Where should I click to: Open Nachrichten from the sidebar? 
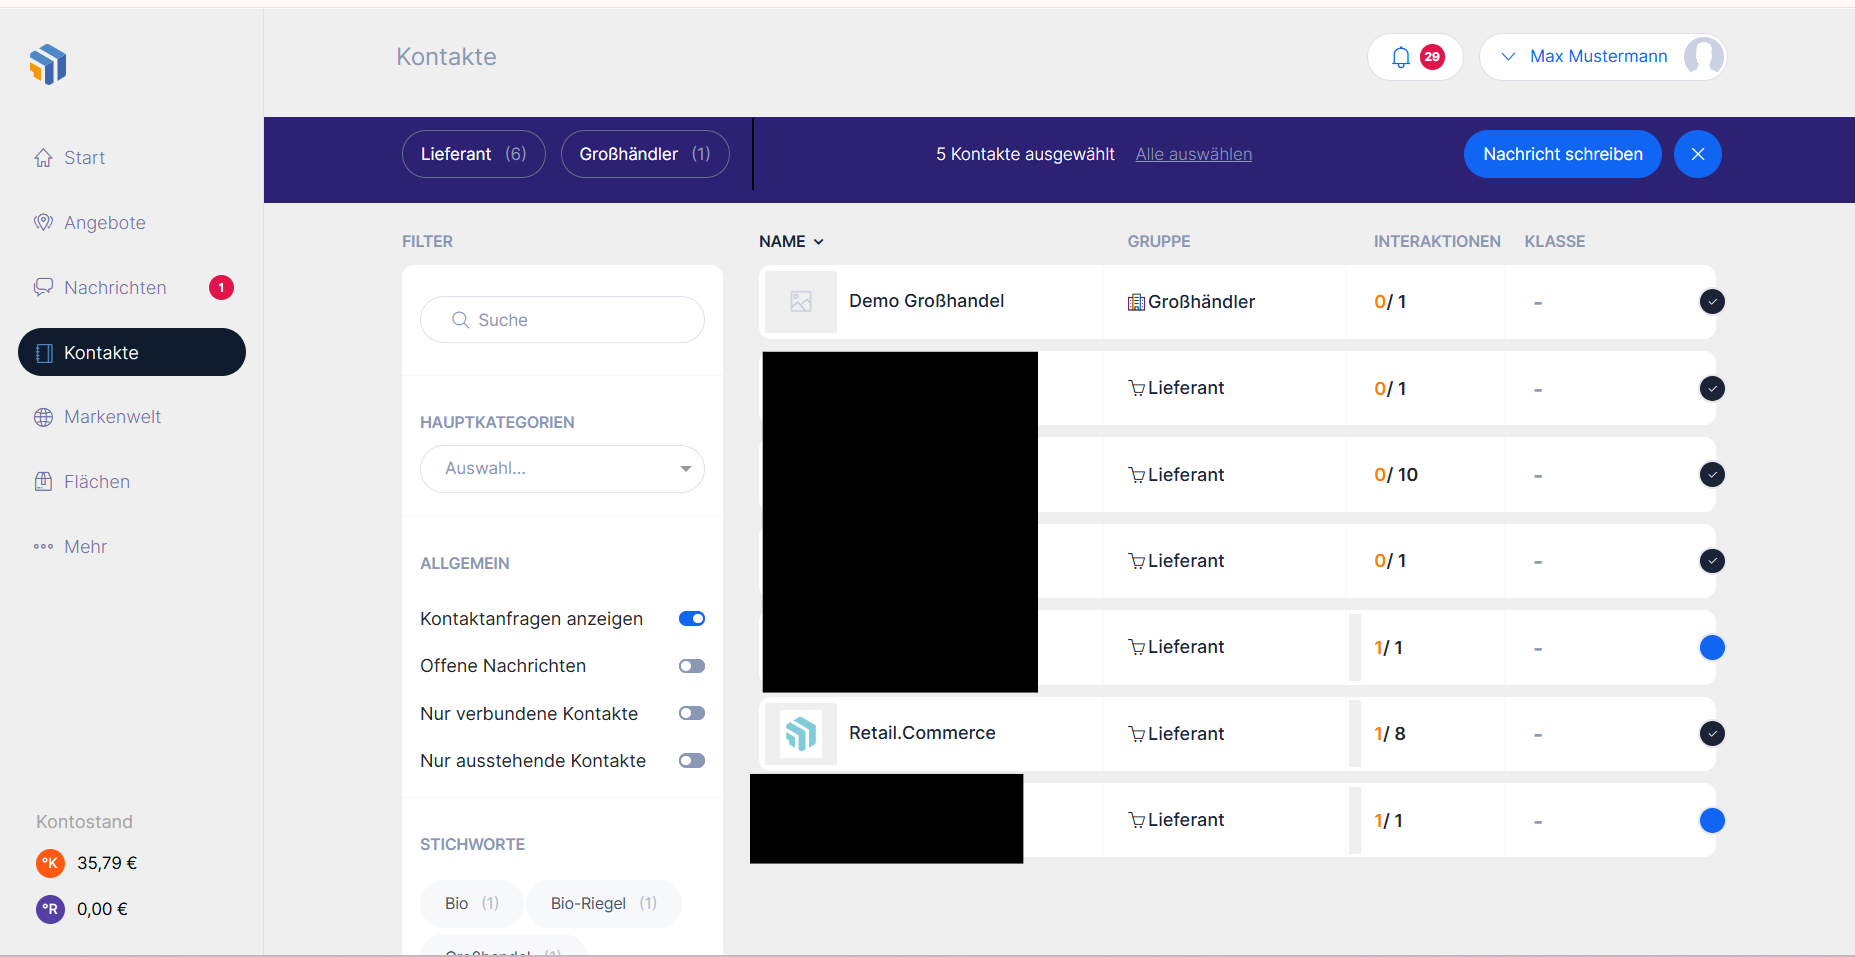[115, 288]
